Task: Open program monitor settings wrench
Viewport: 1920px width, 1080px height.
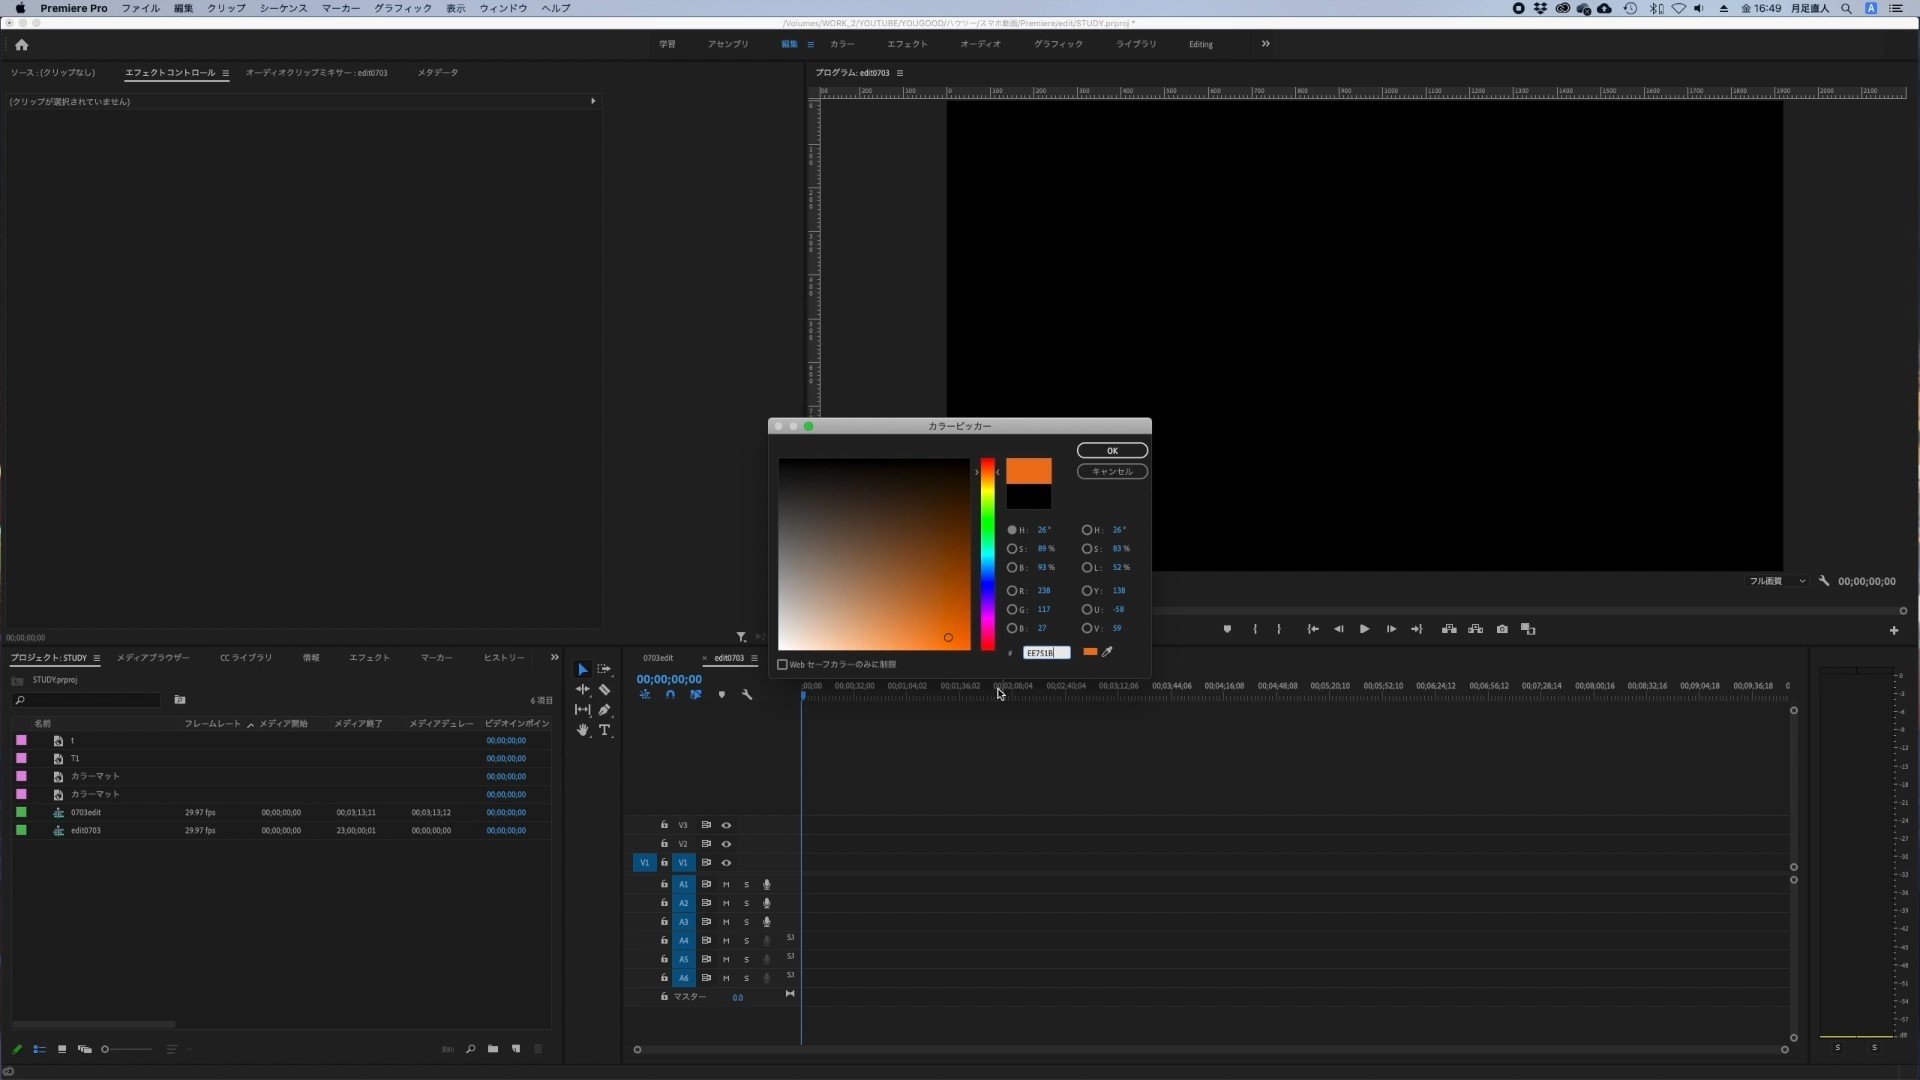Action: pyautogui.click(x=1824, y=581)
